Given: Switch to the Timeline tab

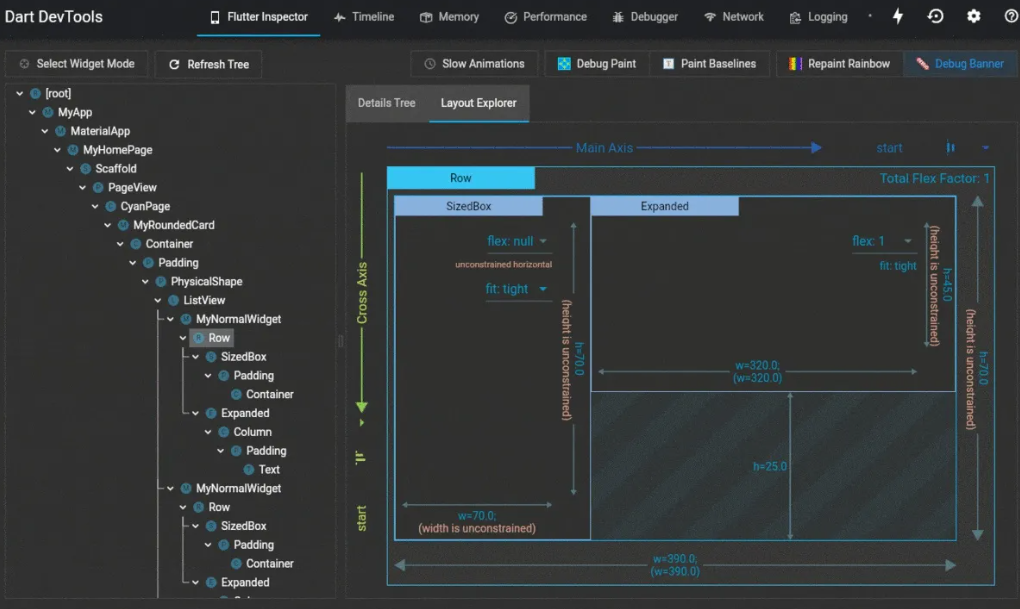Looking at the screenshot, I should [364, 17].
